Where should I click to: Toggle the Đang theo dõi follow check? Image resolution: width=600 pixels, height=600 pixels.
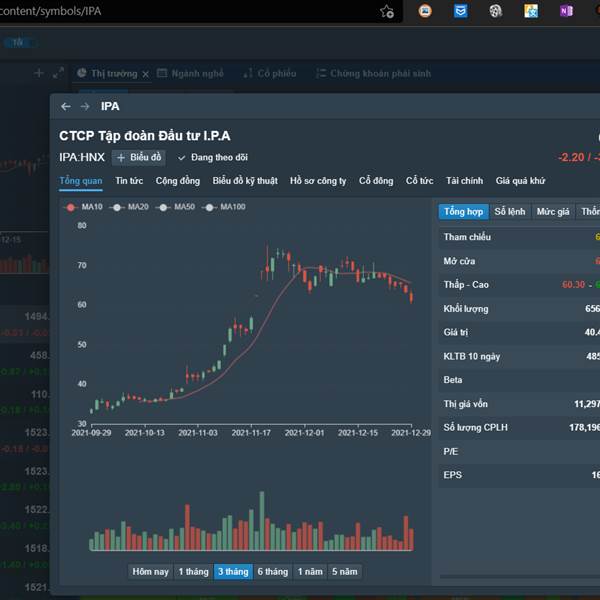coord(212,158)
